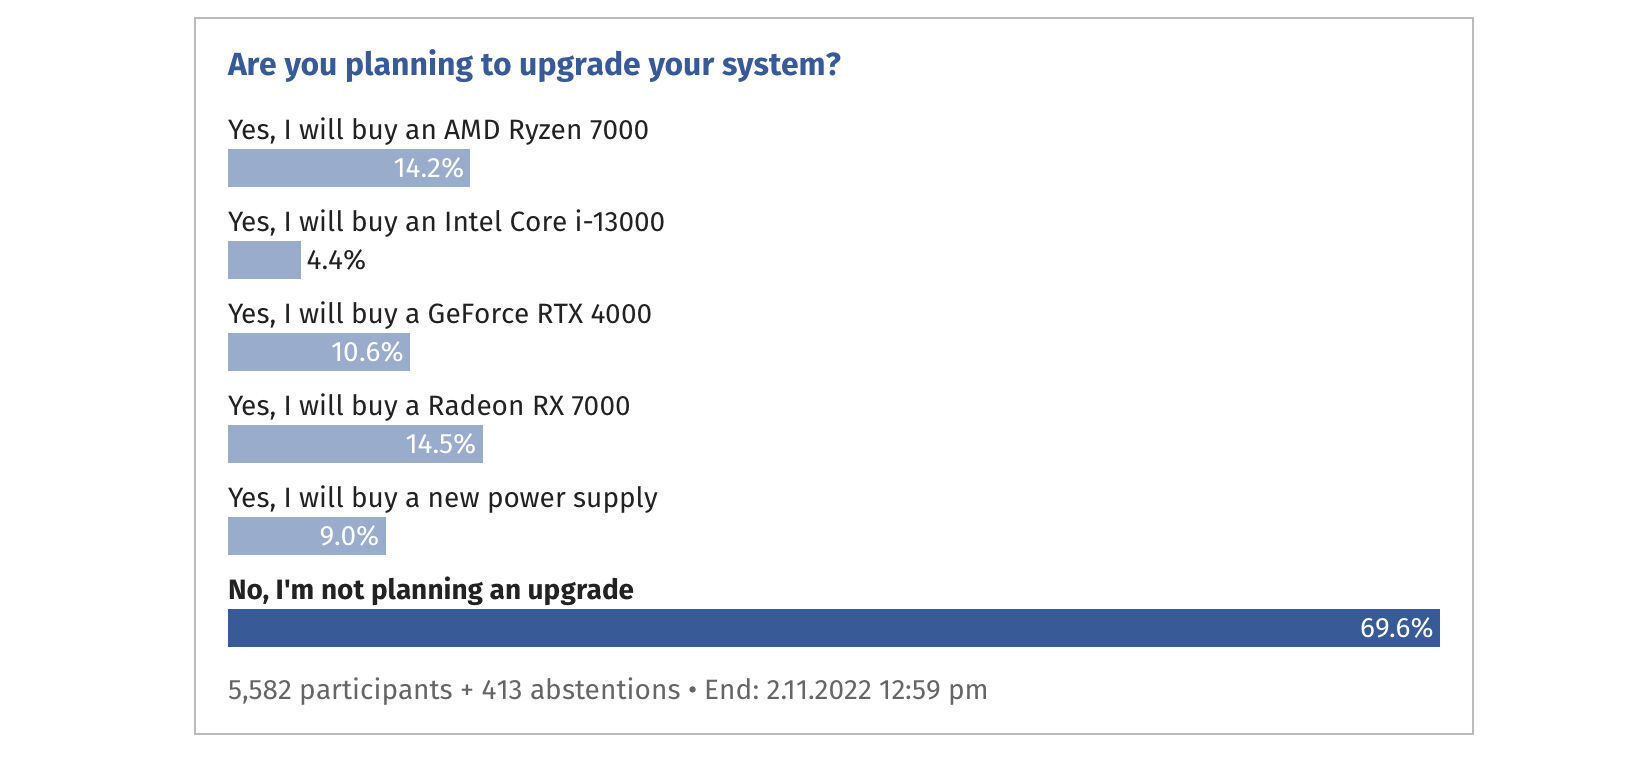Click the 14.5% percentage value

441,444
